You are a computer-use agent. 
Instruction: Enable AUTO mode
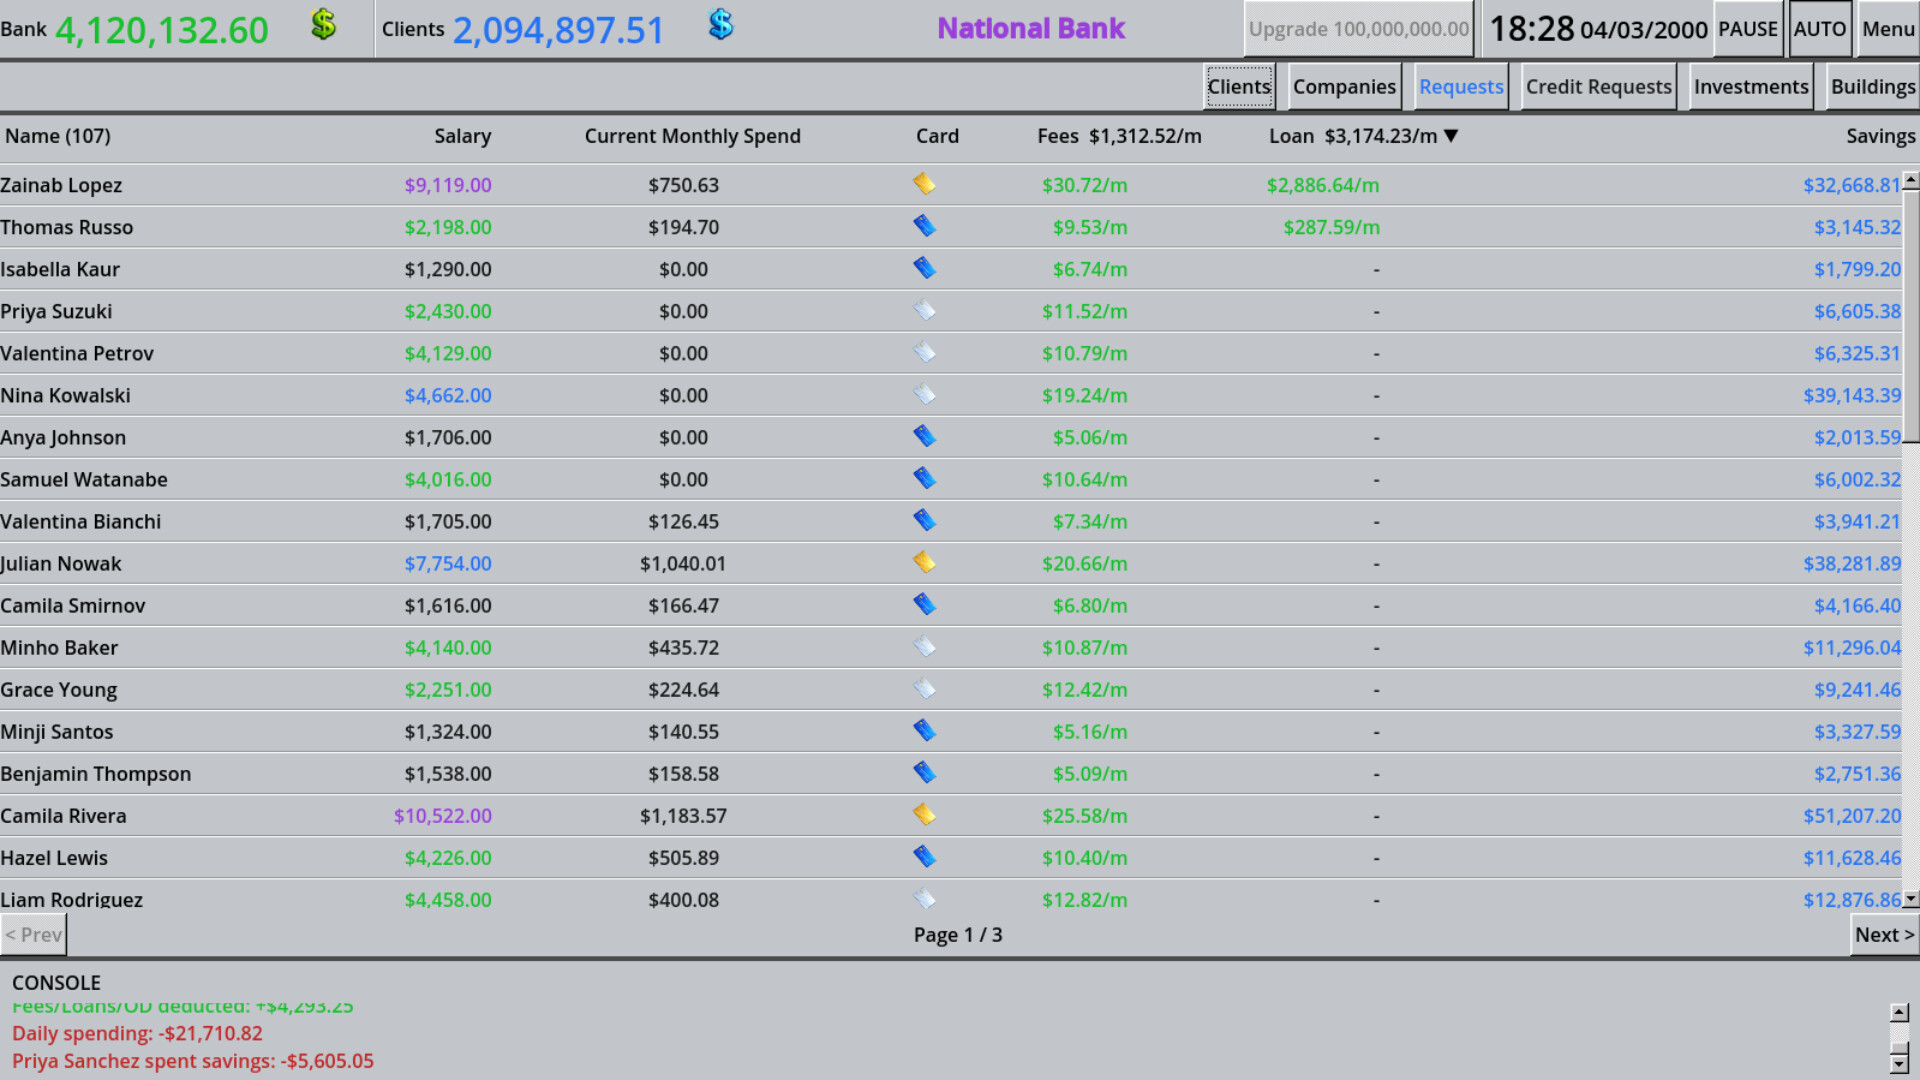coord(1819,29)
